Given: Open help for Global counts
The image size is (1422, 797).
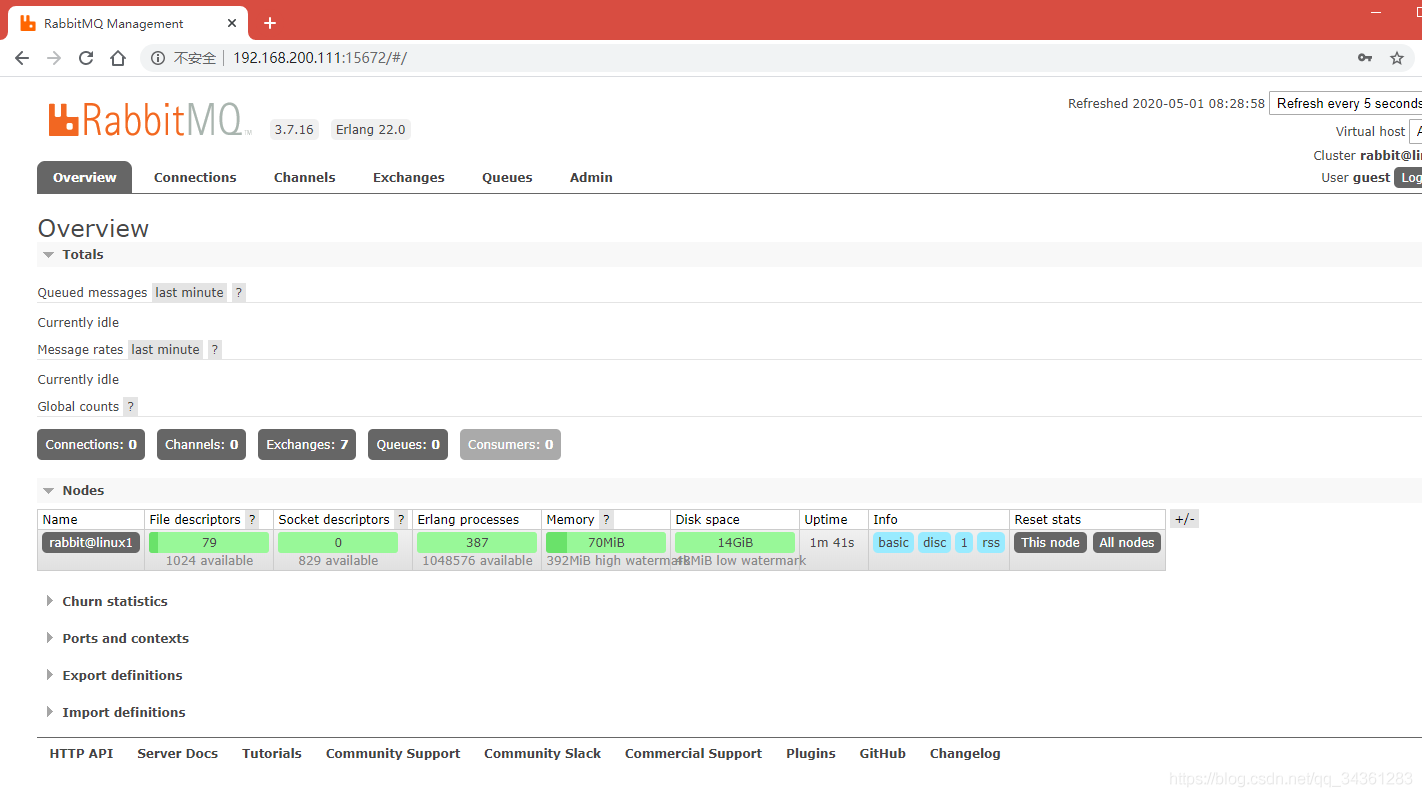Looking at the screenshot, I should [131, 407].
